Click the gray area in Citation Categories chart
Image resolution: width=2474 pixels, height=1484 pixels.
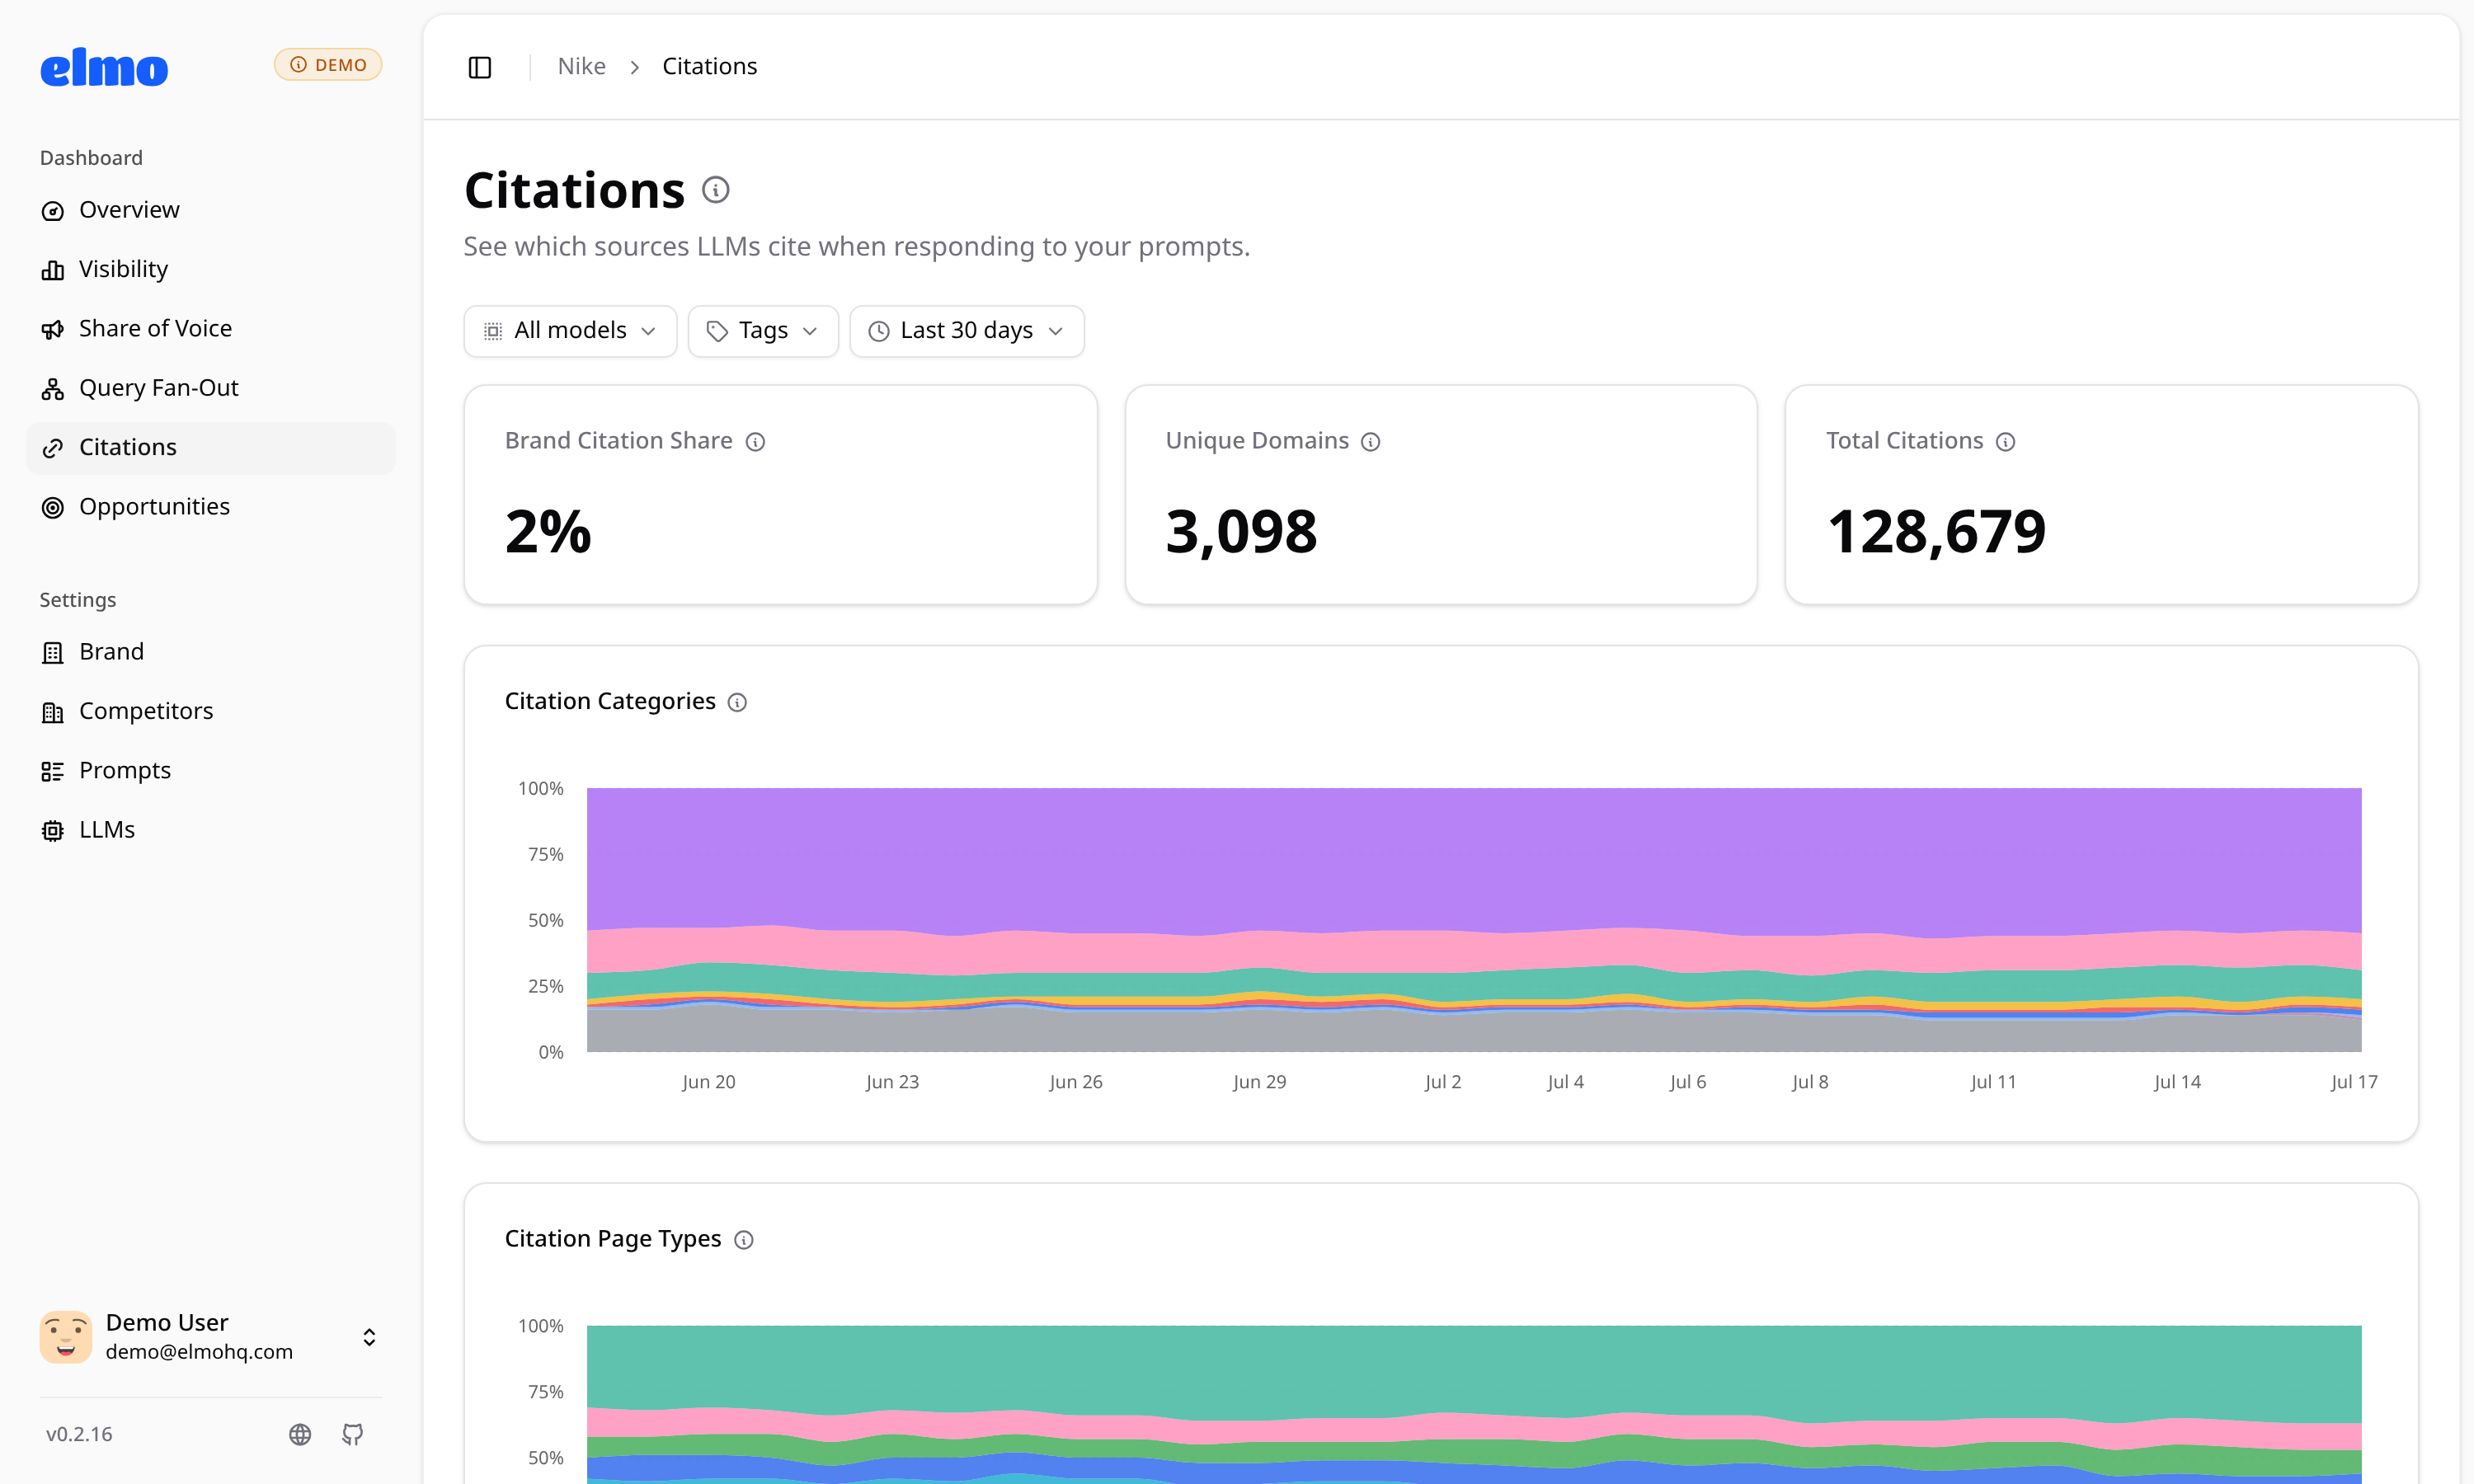1474,1032
